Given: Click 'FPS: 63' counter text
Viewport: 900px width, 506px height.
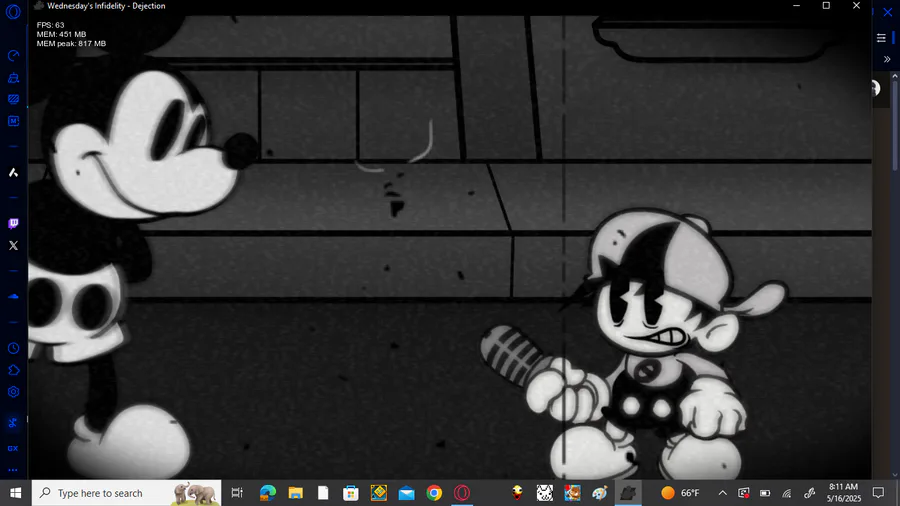Looking at the screenshot, I should 51,25.
